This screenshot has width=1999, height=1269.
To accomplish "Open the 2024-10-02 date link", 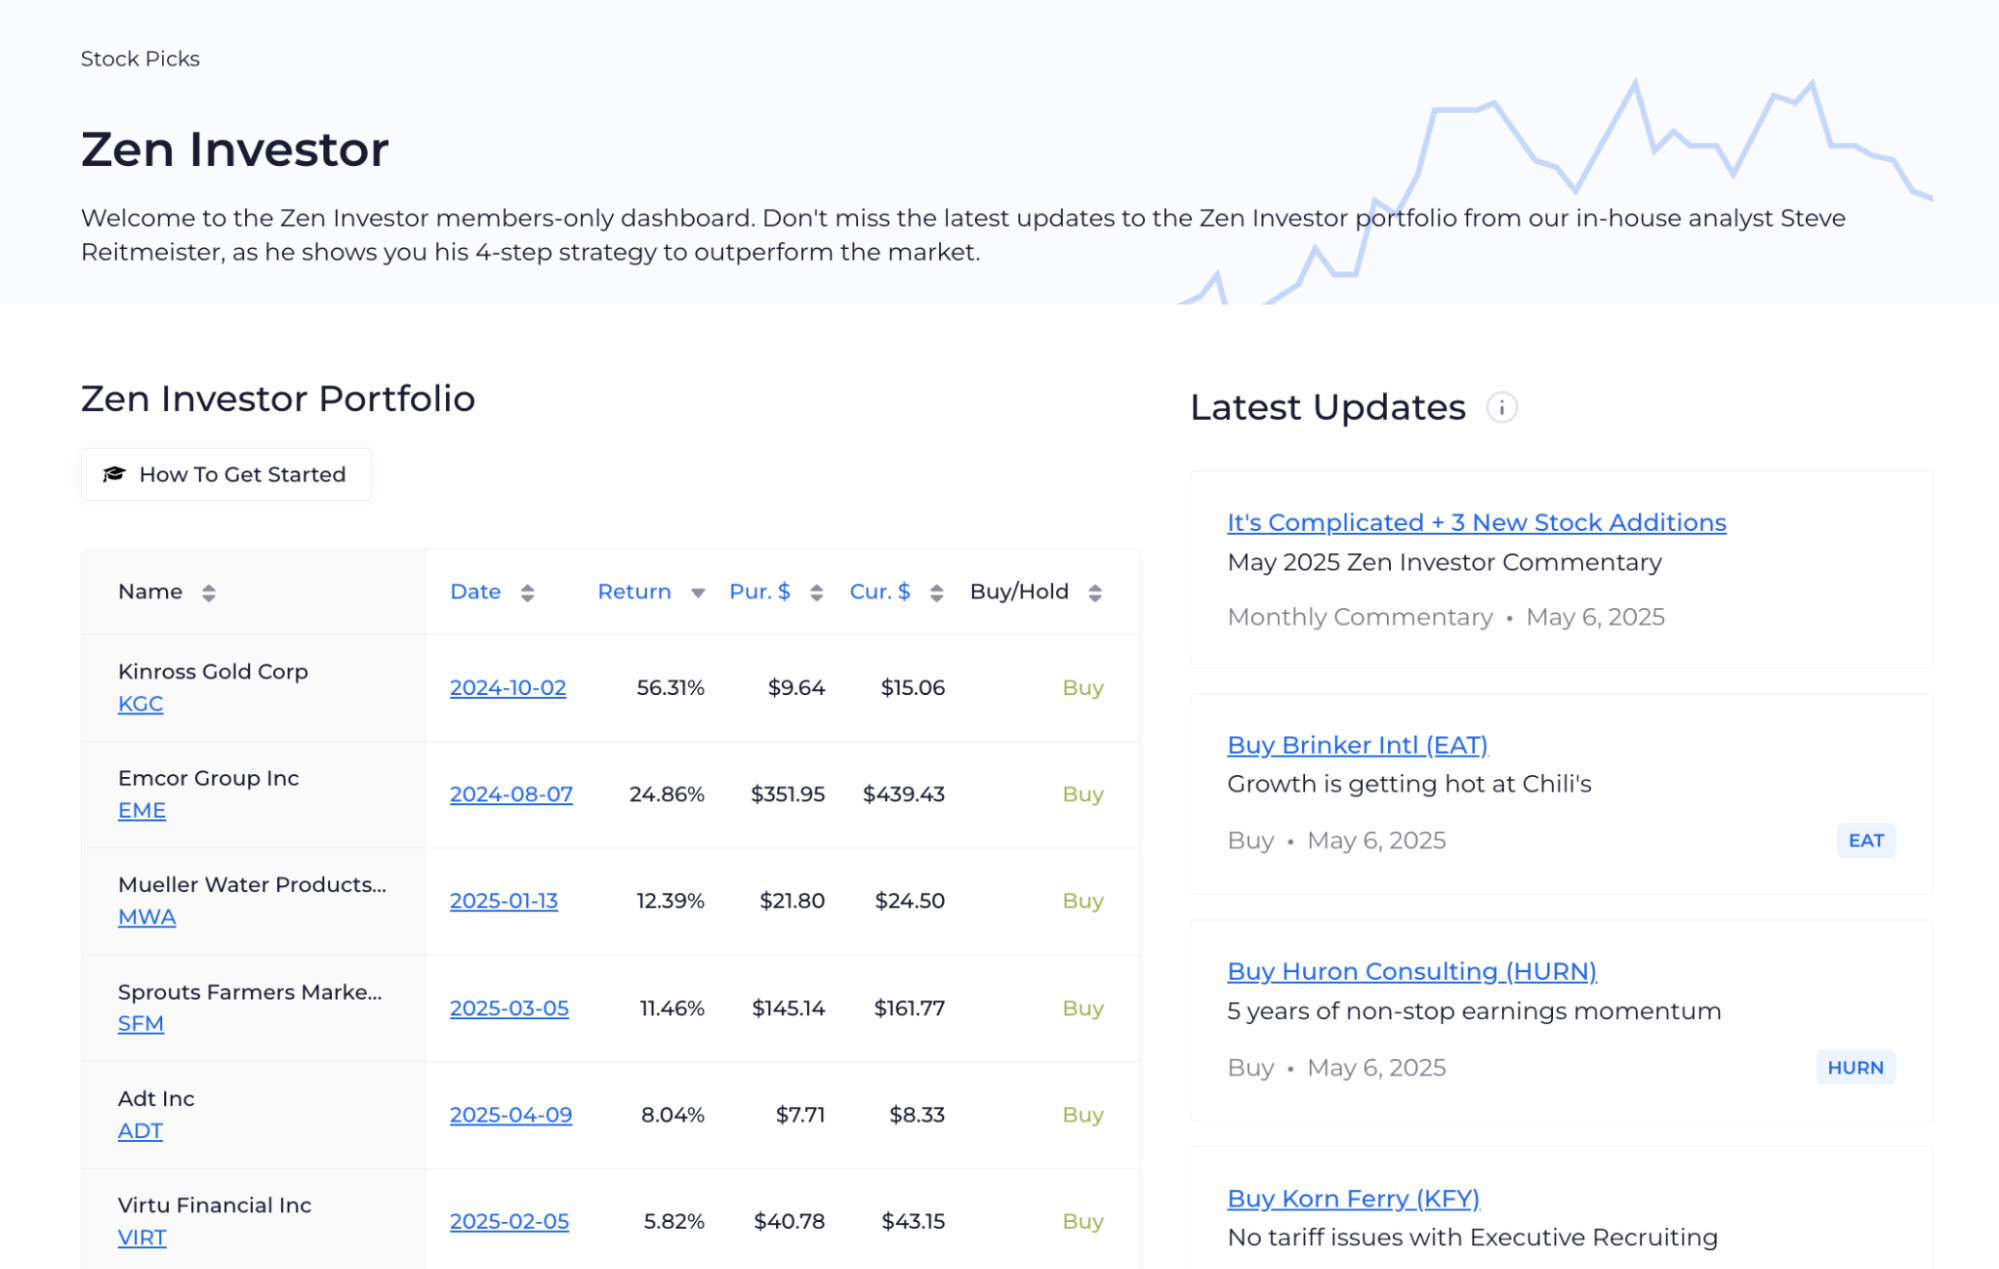I will pos(508,688).
